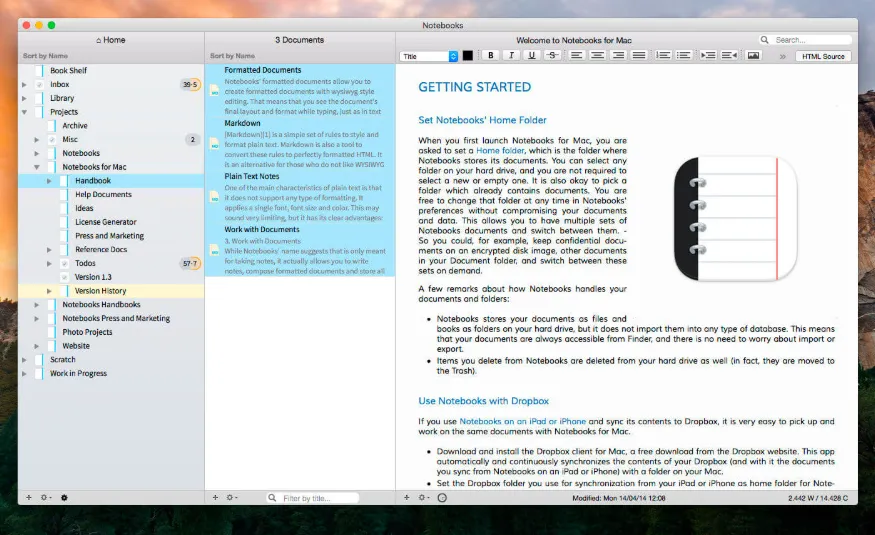Image resolution: width=875 pixels, height=535 pixels.
Task: Select the Plain Text Notes document
Action: (x=300, y=197)
